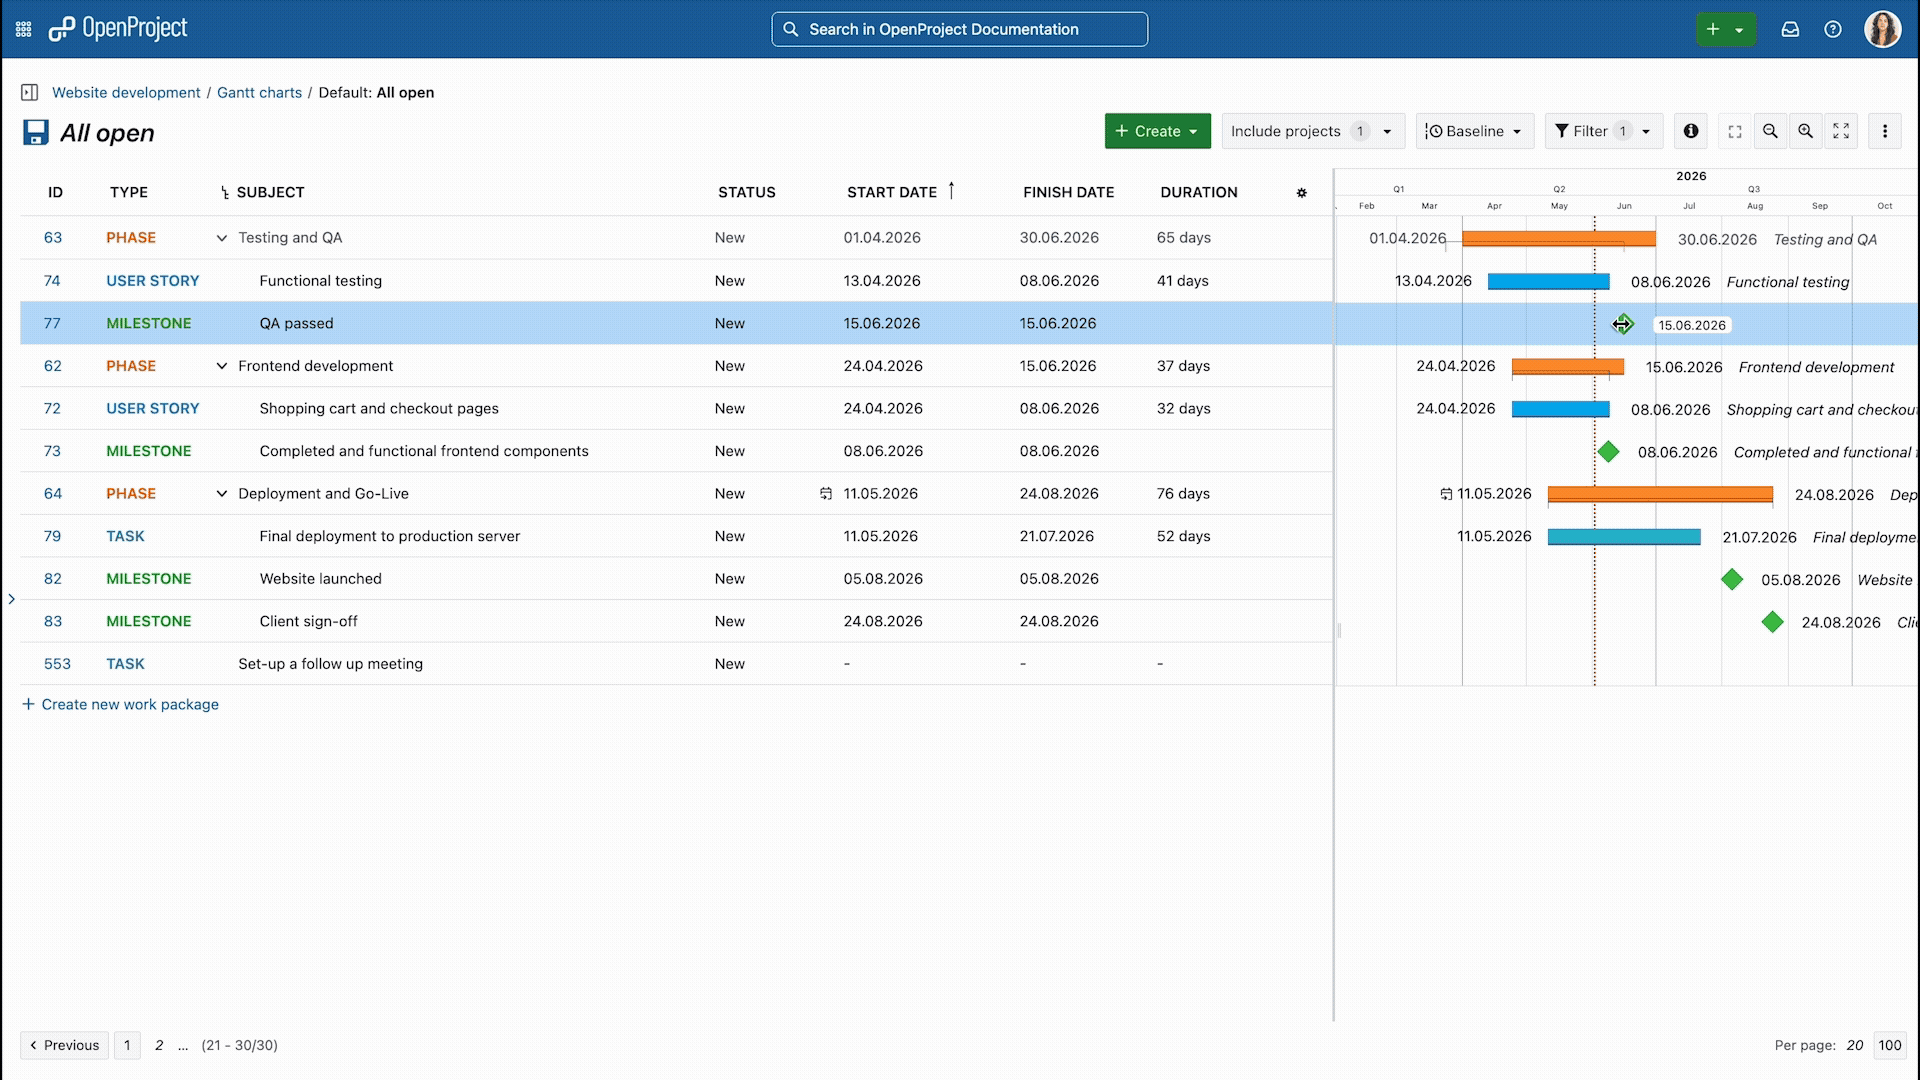1920x1080 pixels.
Task: Click the Client sign-off milestone diamond
Action: click(1772, 622)
